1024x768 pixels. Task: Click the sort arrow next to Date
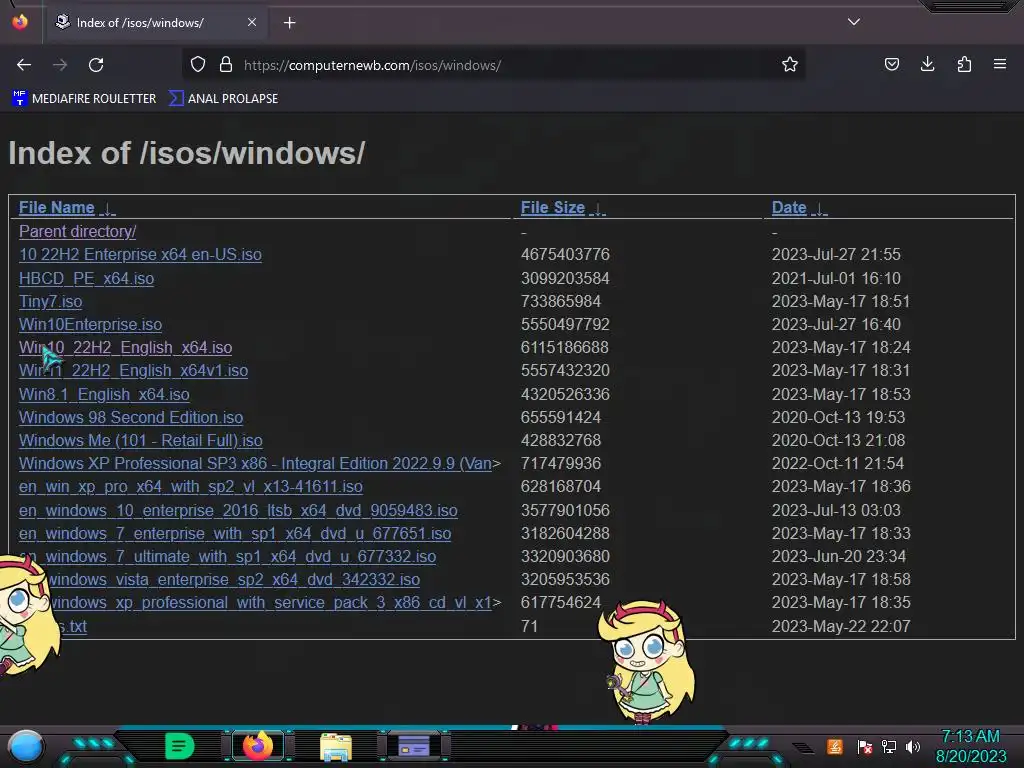point(819,209)
